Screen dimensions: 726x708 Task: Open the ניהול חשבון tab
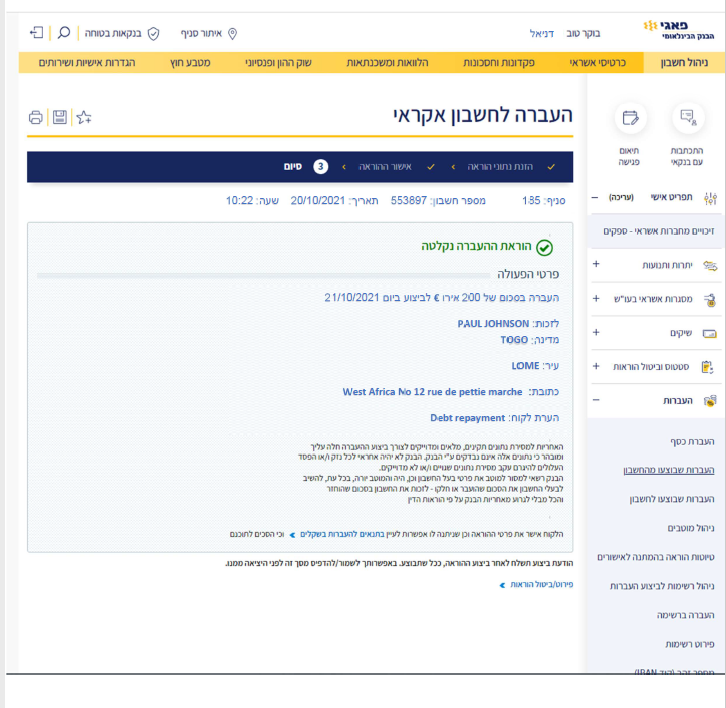684,63
